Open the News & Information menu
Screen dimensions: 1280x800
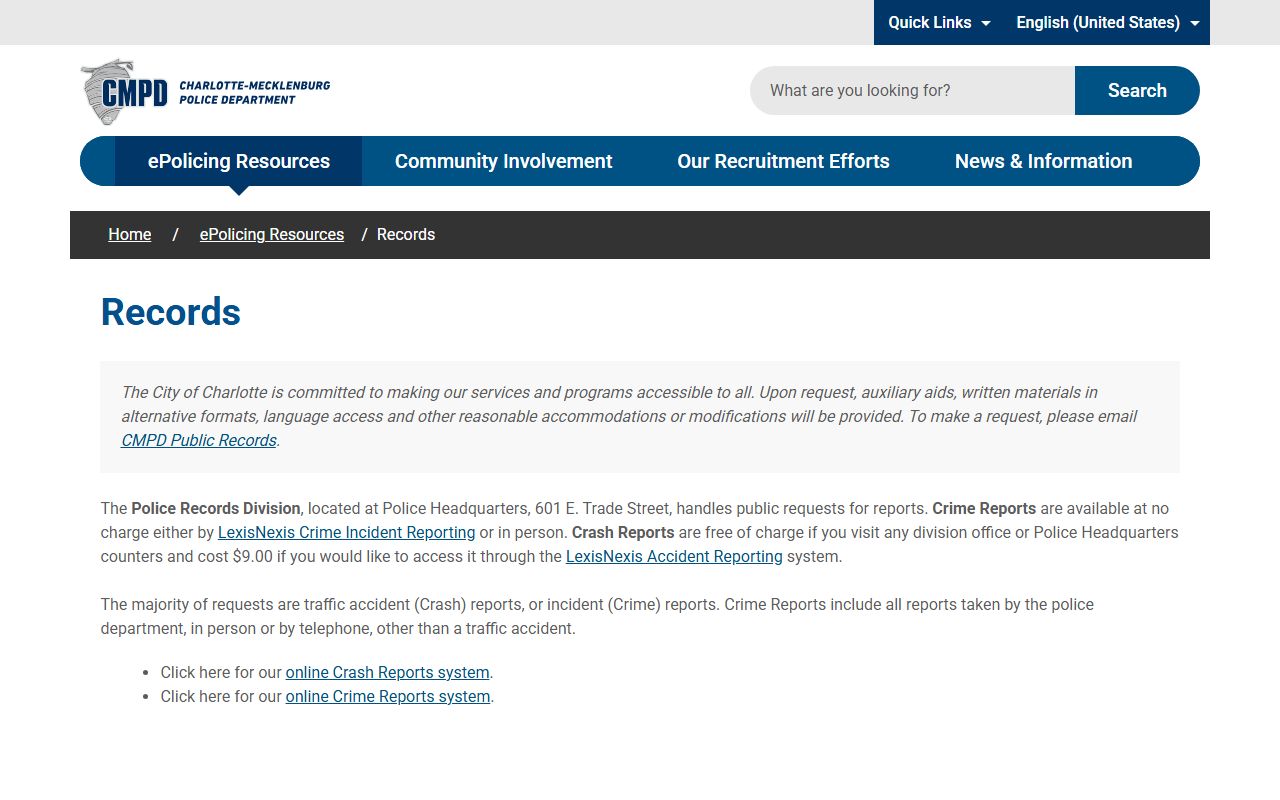tap(1043, 161)
